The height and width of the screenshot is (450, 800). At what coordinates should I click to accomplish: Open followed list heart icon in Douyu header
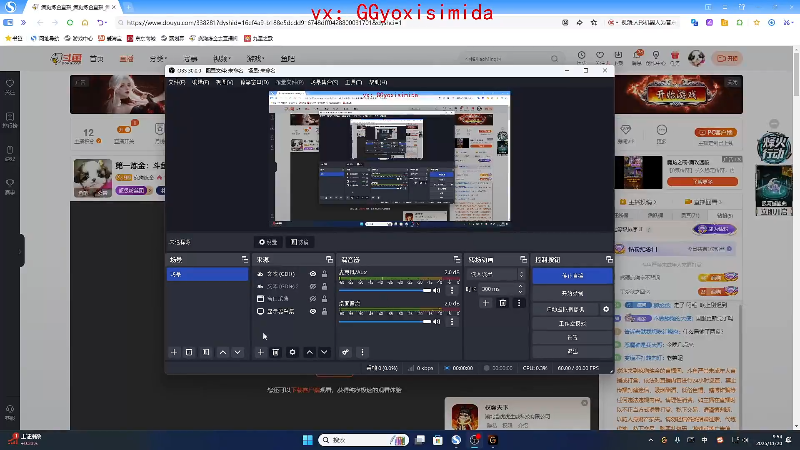(600, 56)
